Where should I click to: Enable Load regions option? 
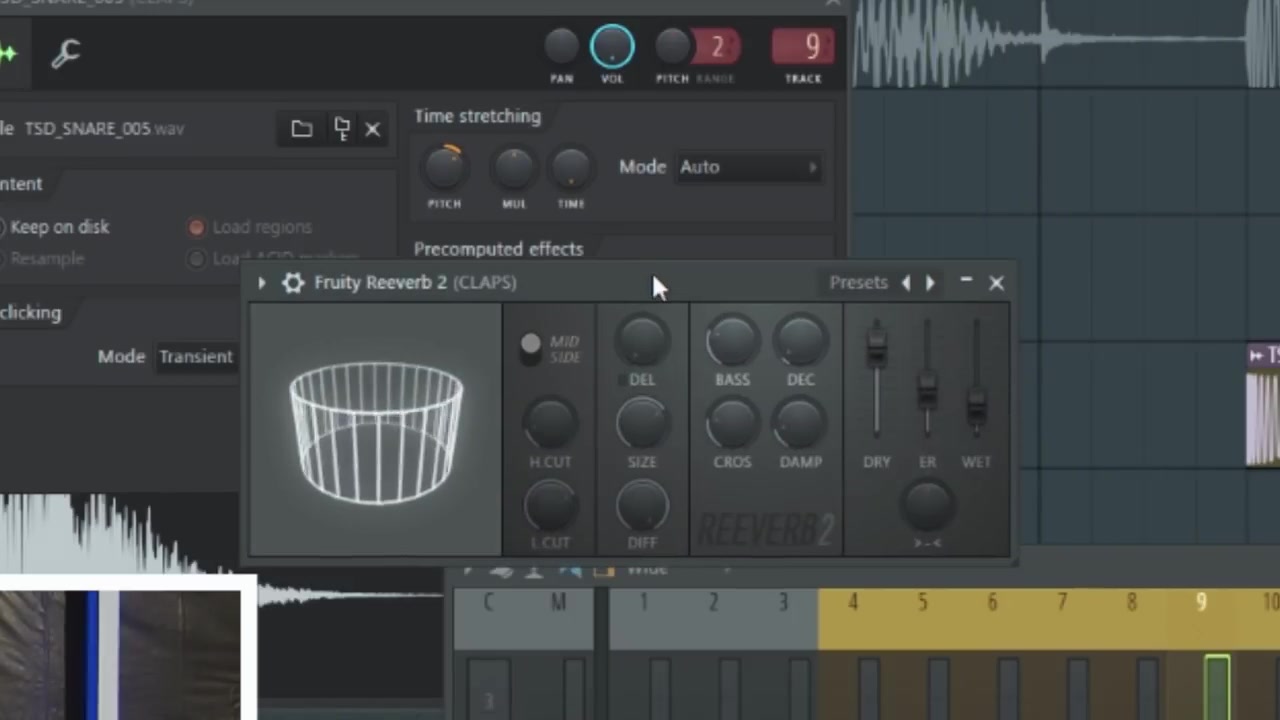(250, 227)
